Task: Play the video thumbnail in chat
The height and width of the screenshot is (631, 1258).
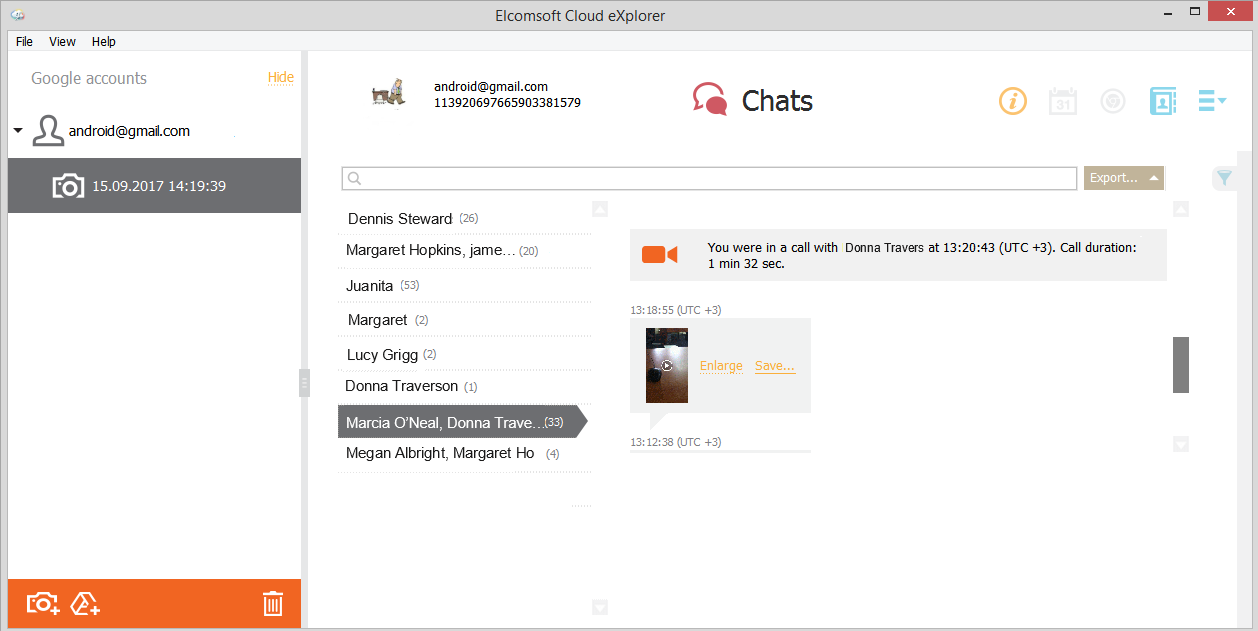Action: pos(667,365)
